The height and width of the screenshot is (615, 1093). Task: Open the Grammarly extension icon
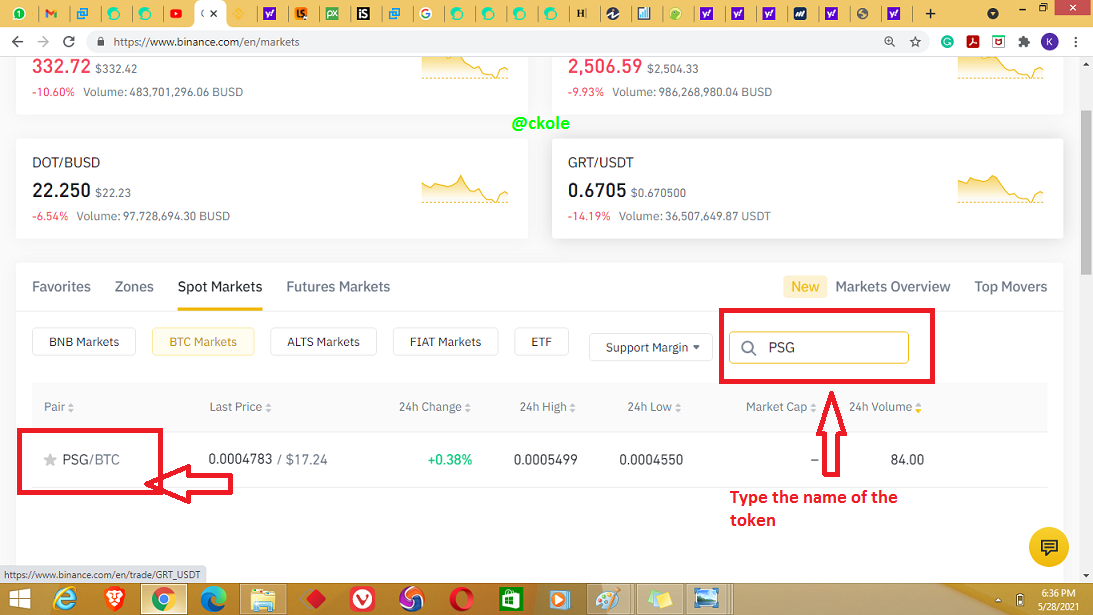[947, 42]
